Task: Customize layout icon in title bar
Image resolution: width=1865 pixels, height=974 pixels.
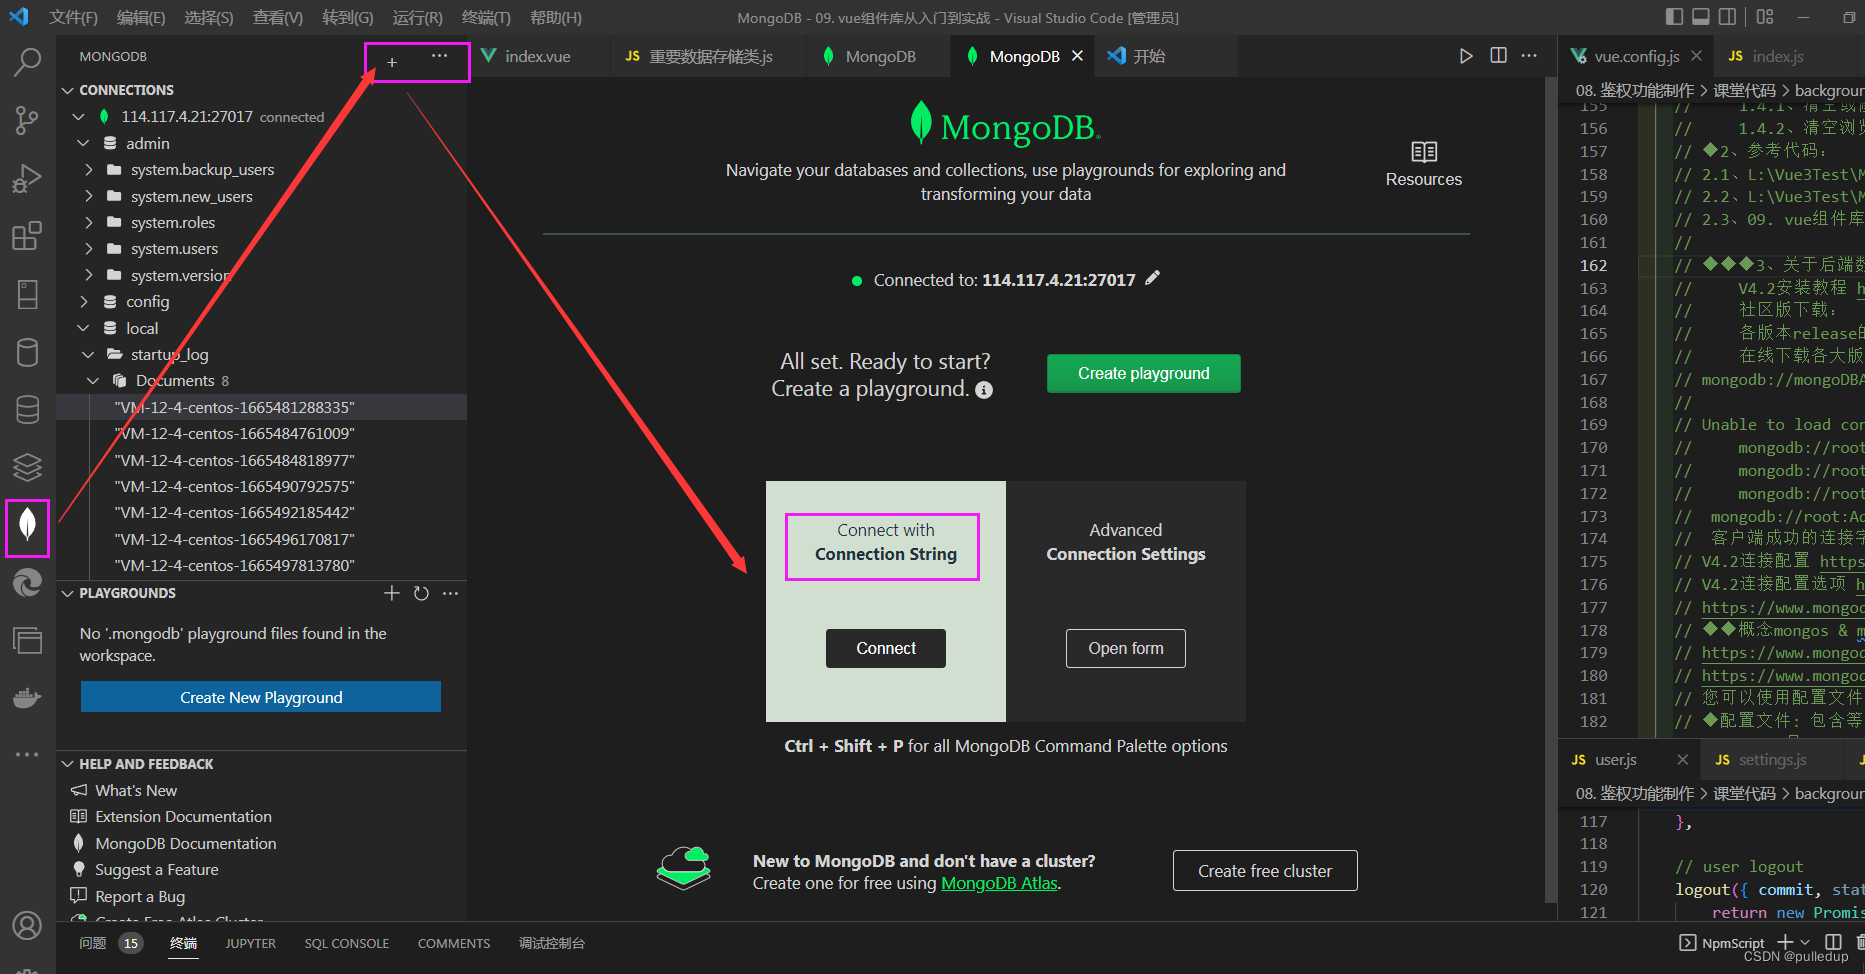Action: click(1765, 17)
